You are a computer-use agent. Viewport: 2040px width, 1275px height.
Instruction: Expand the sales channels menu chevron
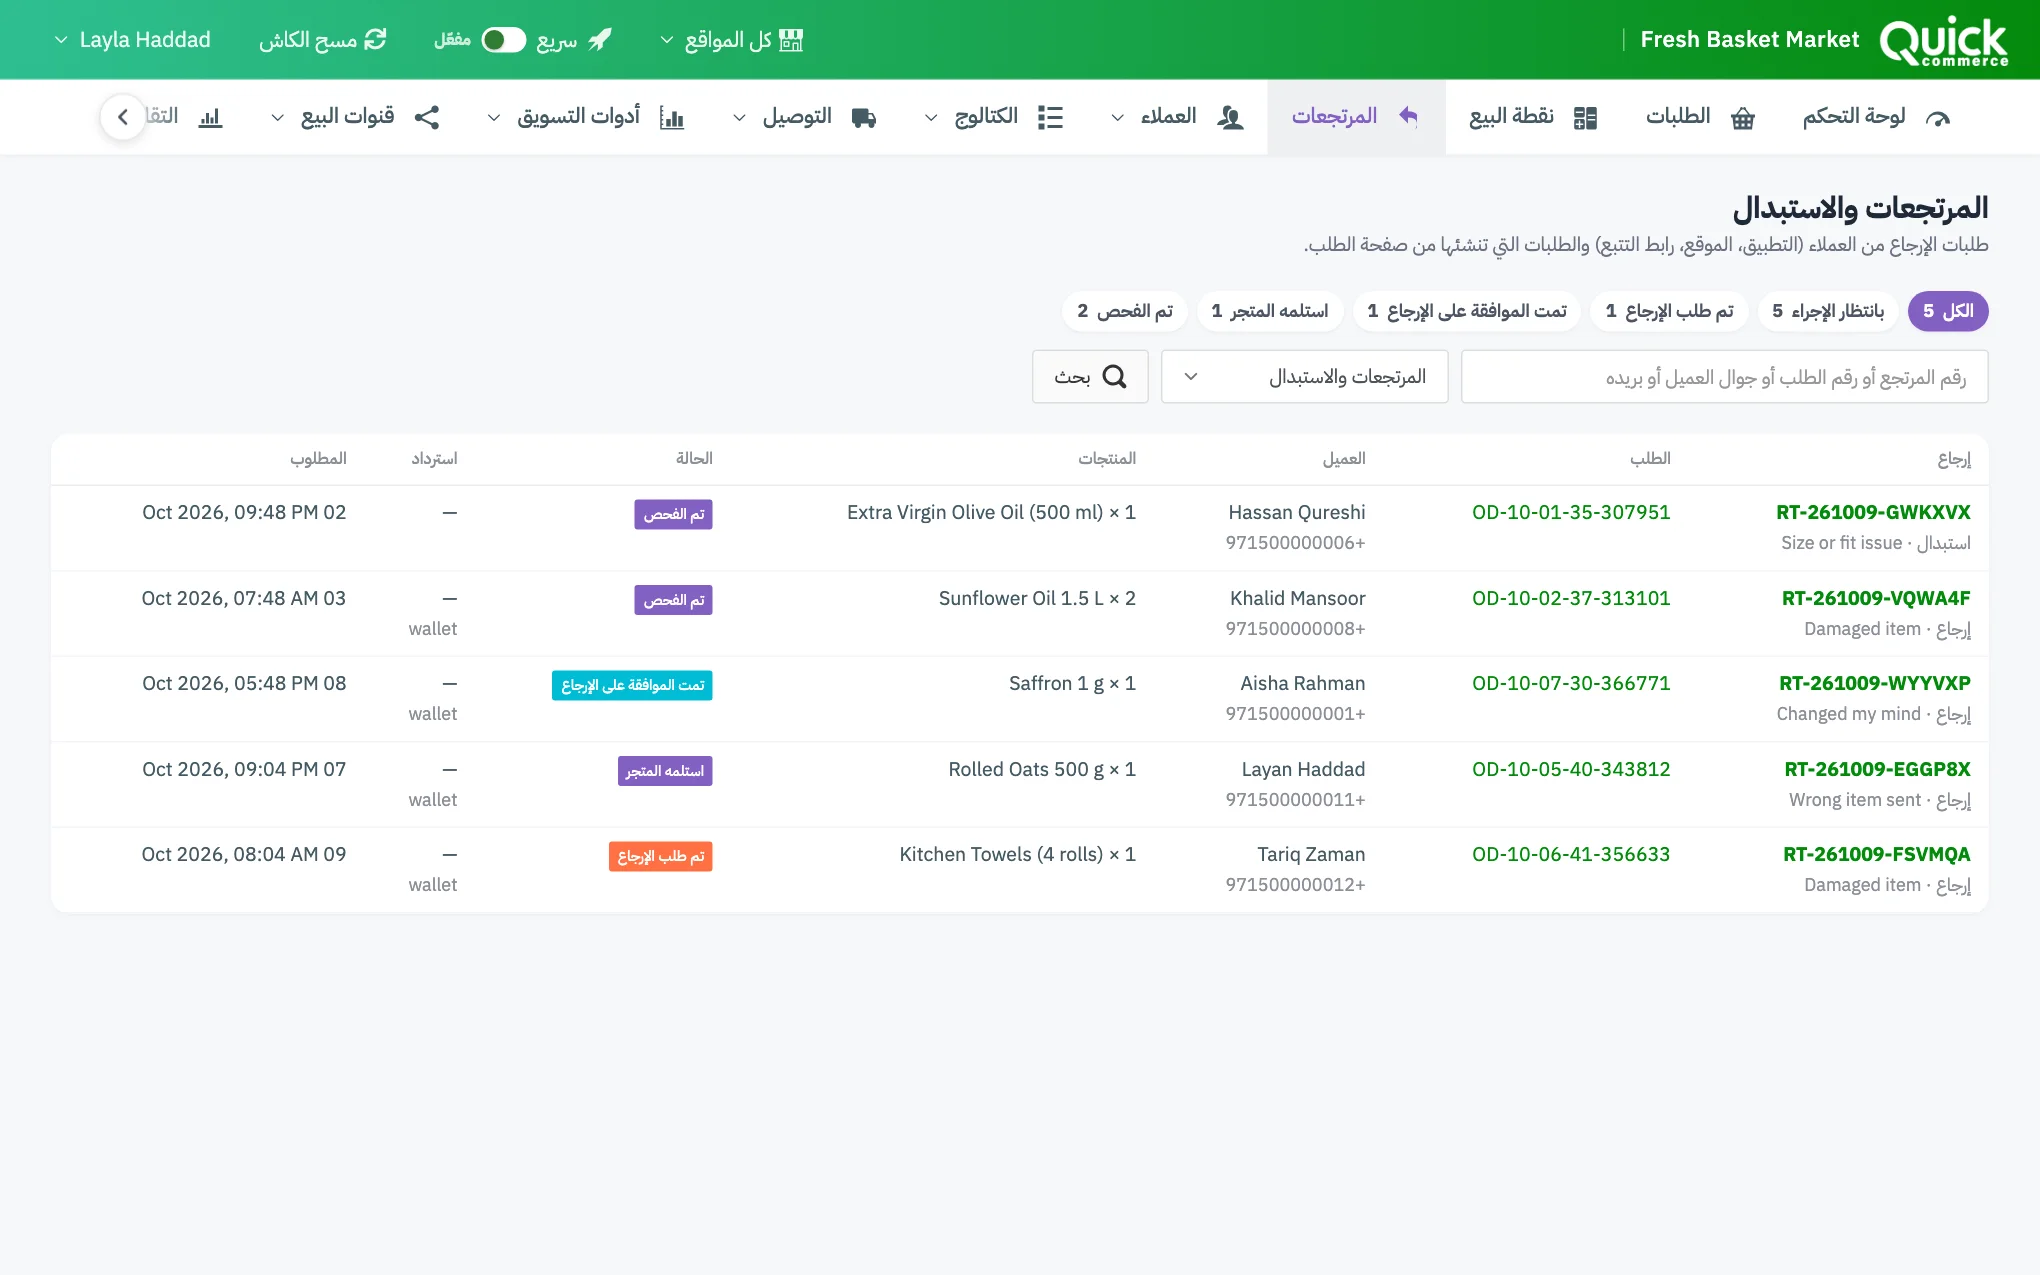tap(278, 118)
